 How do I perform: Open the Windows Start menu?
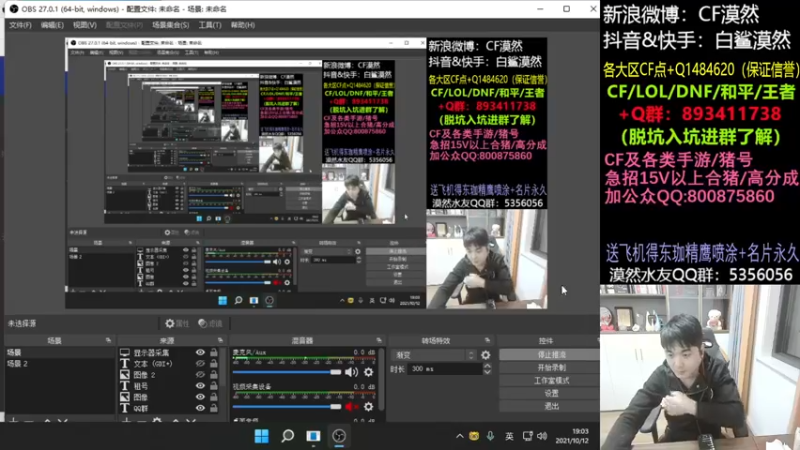[262, 436]
